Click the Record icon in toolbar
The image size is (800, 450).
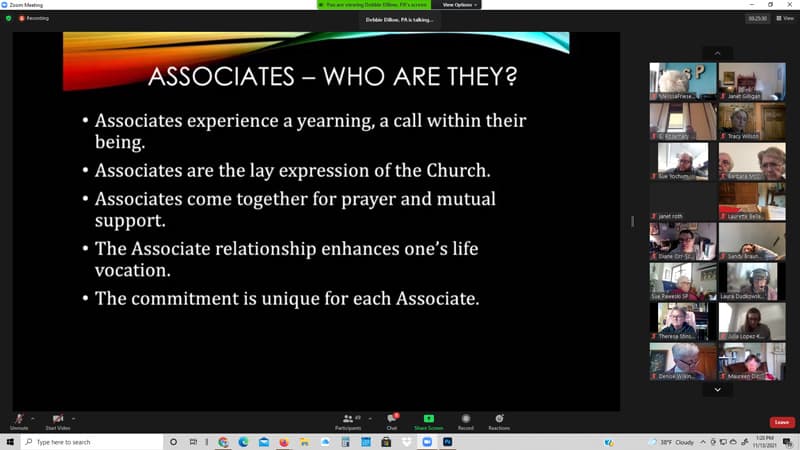pyautogui.click(x=466, y=419)
